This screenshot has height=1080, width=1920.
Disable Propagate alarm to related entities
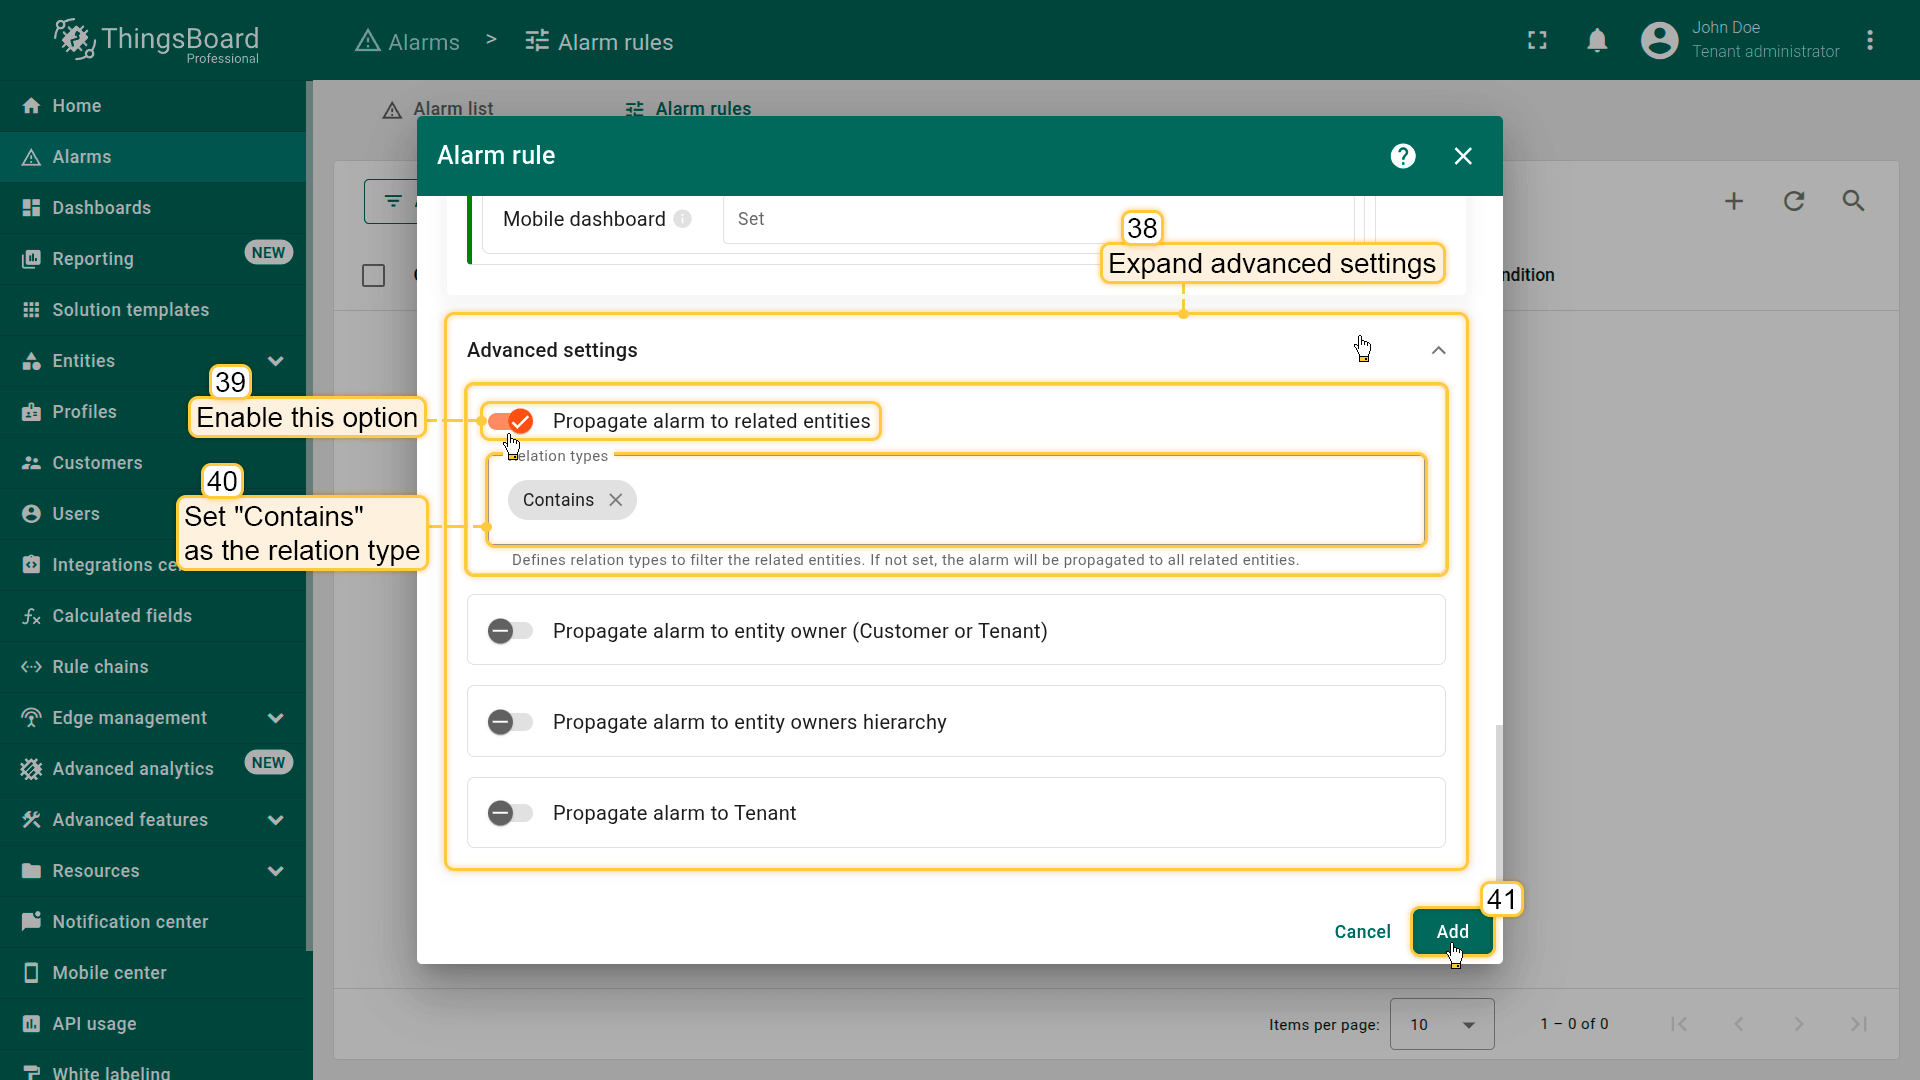[511, 421]
